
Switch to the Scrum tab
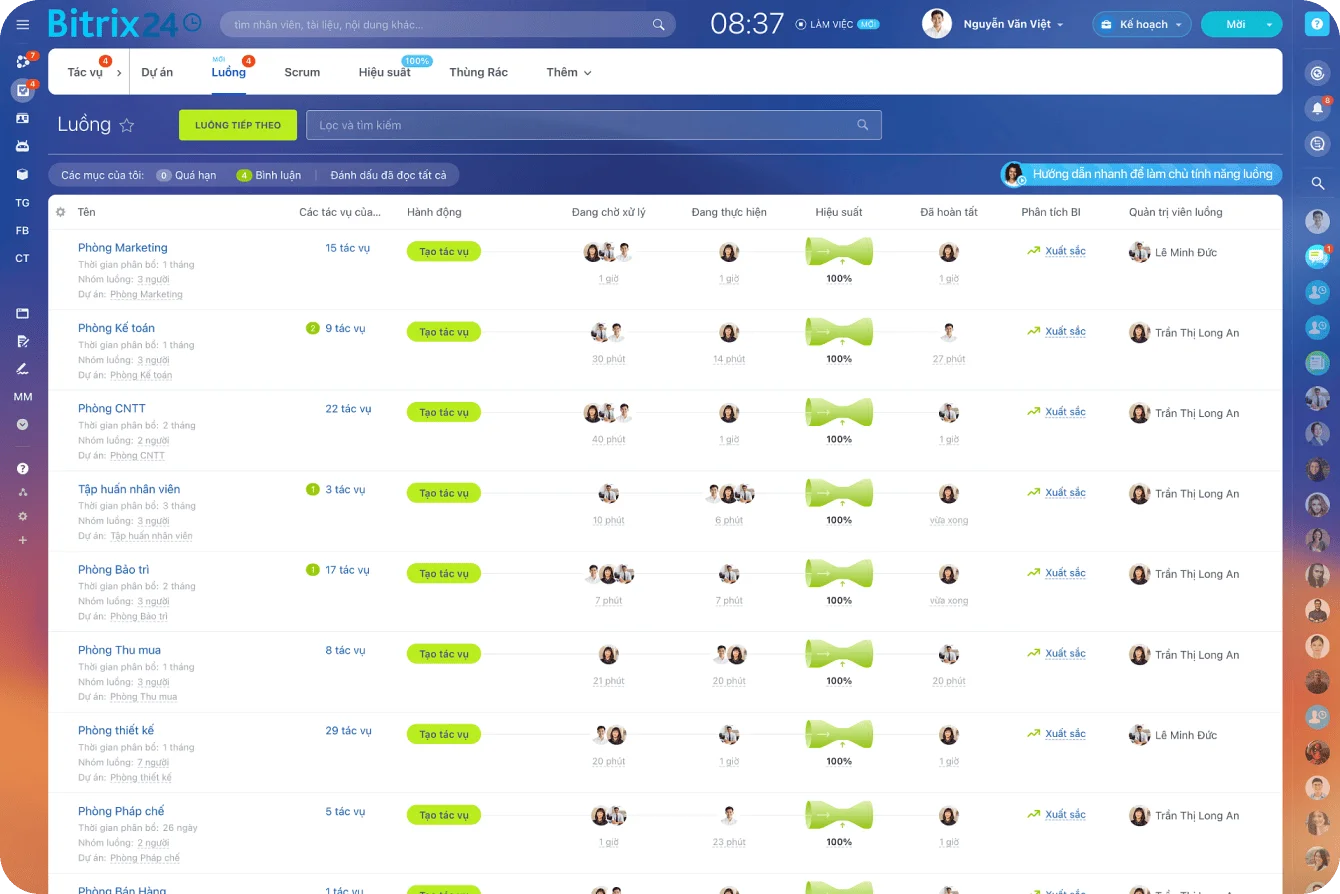point(302,72)
